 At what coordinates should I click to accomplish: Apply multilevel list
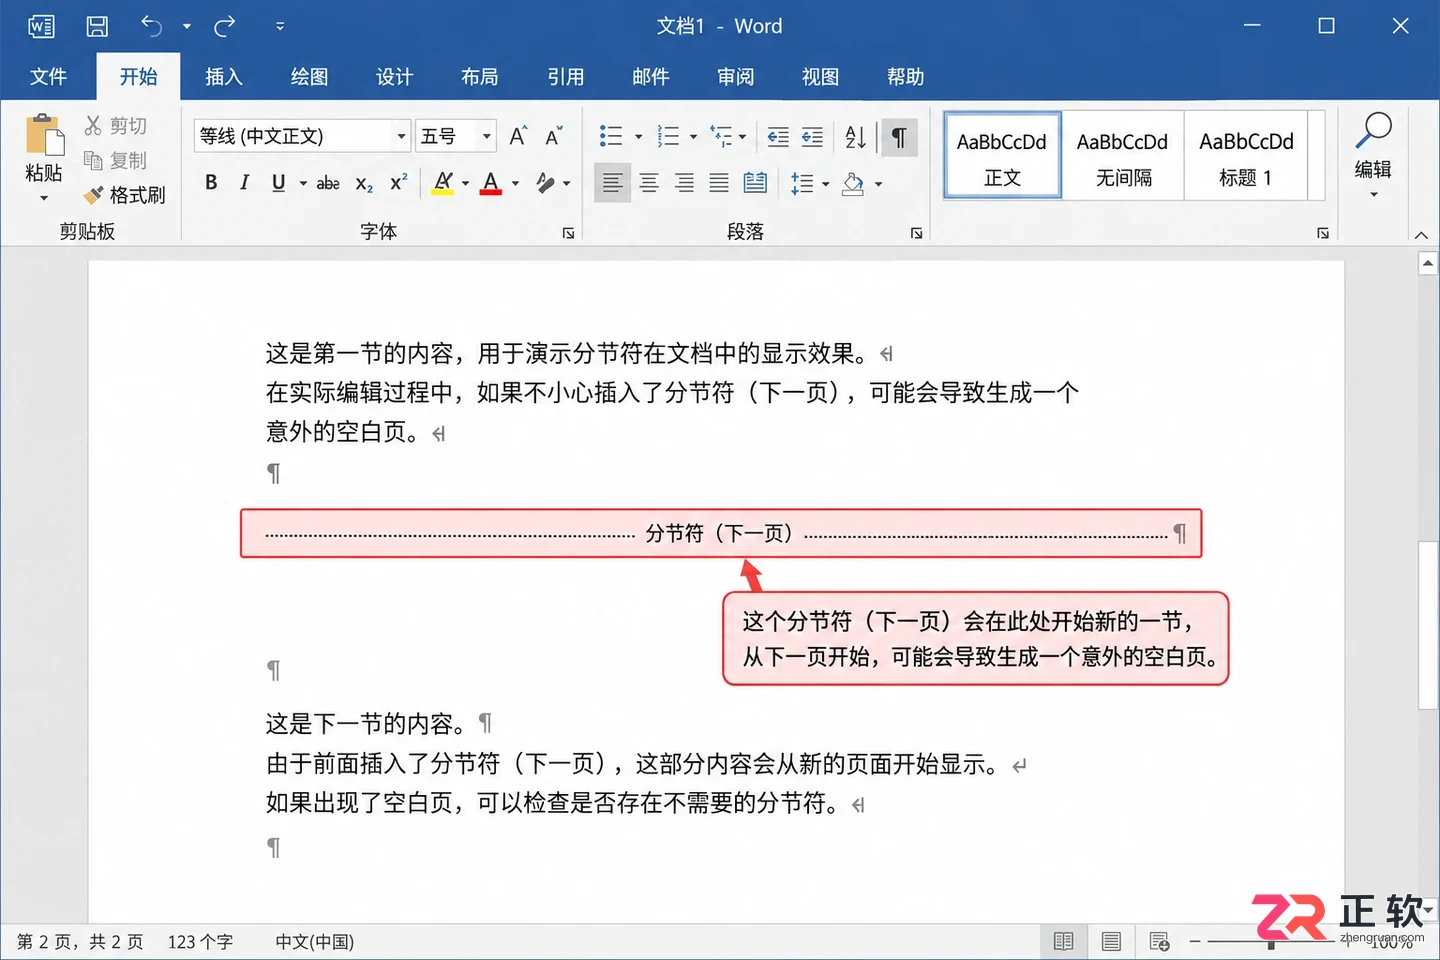click(721, 136)
